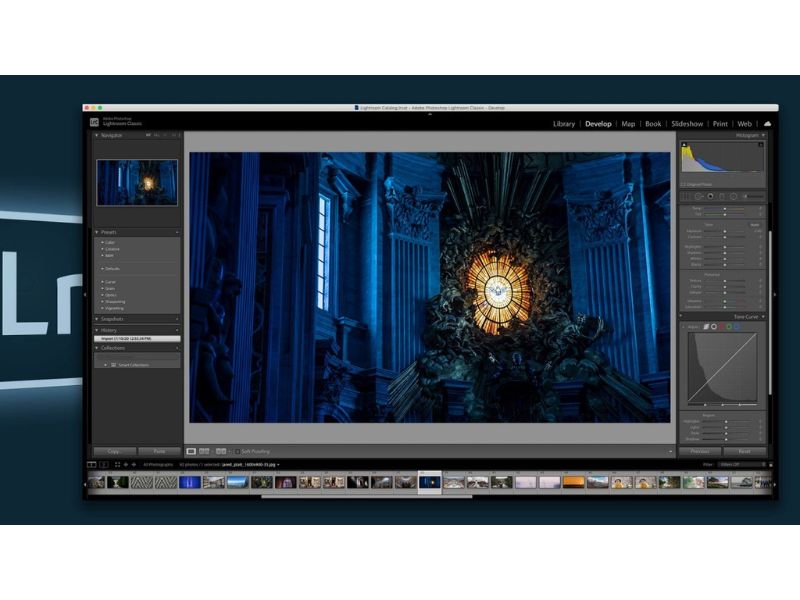Select the Crop Overlay tool icon
This screenshot has width=800, height=600.
(686, 196)
